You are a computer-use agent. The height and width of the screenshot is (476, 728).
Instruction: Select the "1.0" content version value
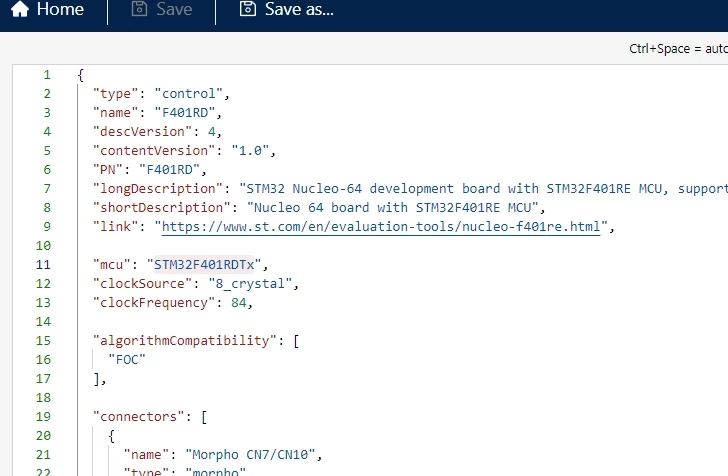(x=250, y=151)
